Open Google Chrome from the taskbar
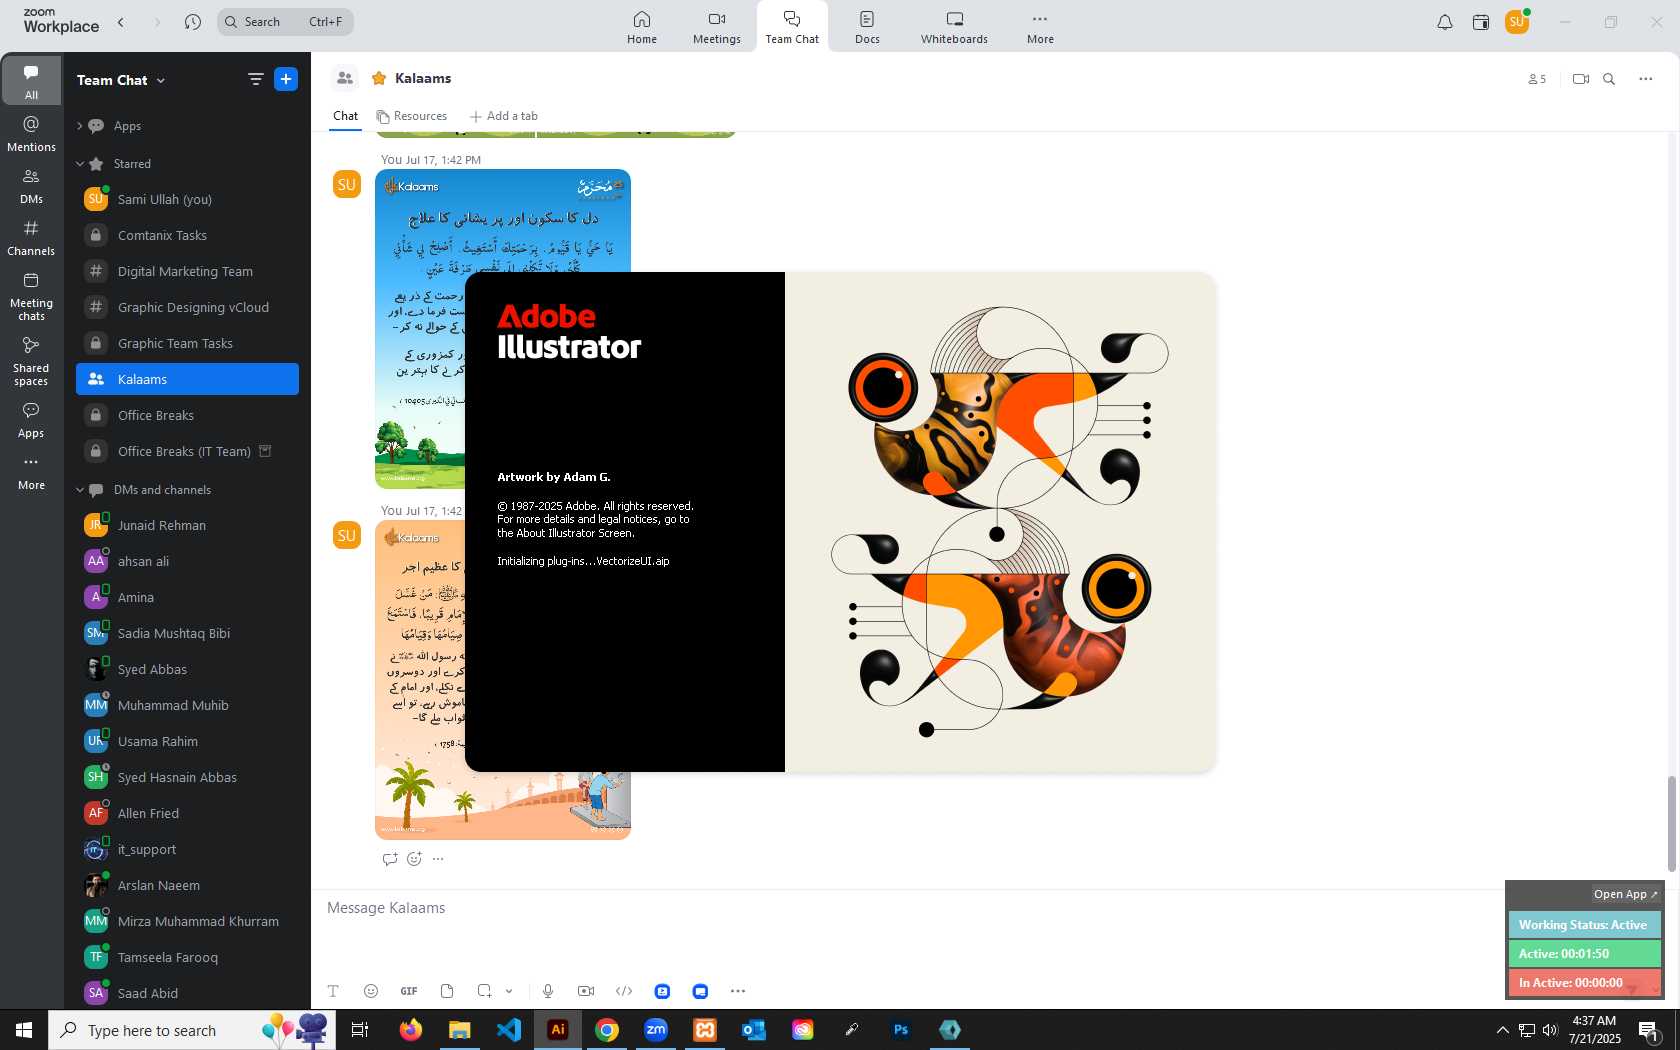This screenshot has width=1680, height=1050. tap(607, 1030)
